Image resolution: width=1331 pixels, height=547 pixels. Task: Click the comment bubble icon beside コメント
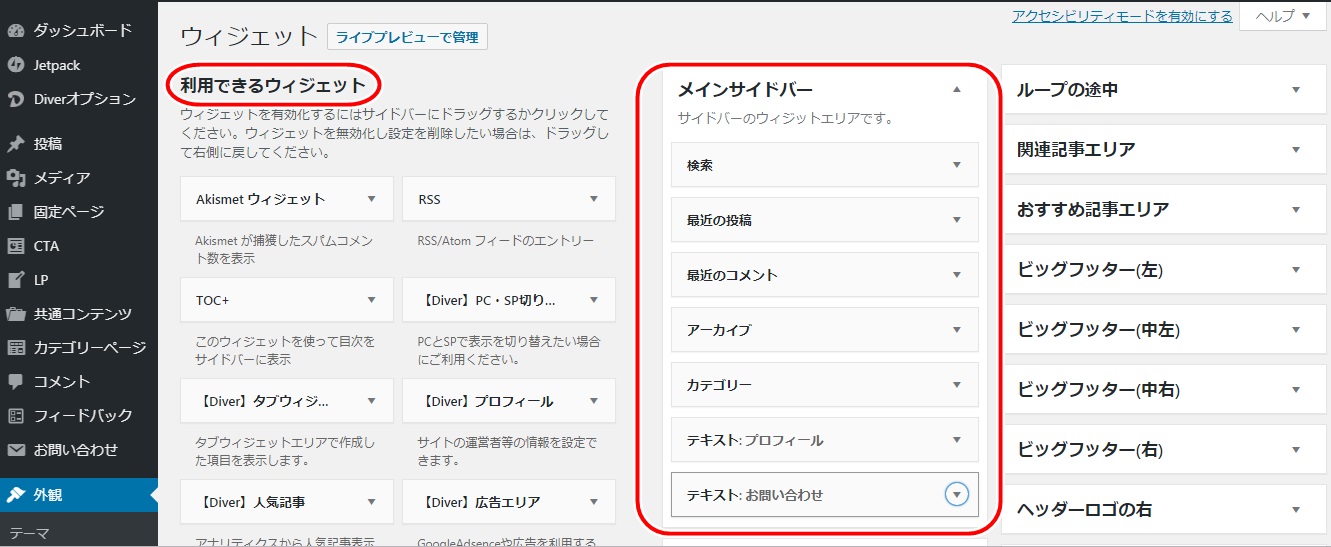pos(16,382)
